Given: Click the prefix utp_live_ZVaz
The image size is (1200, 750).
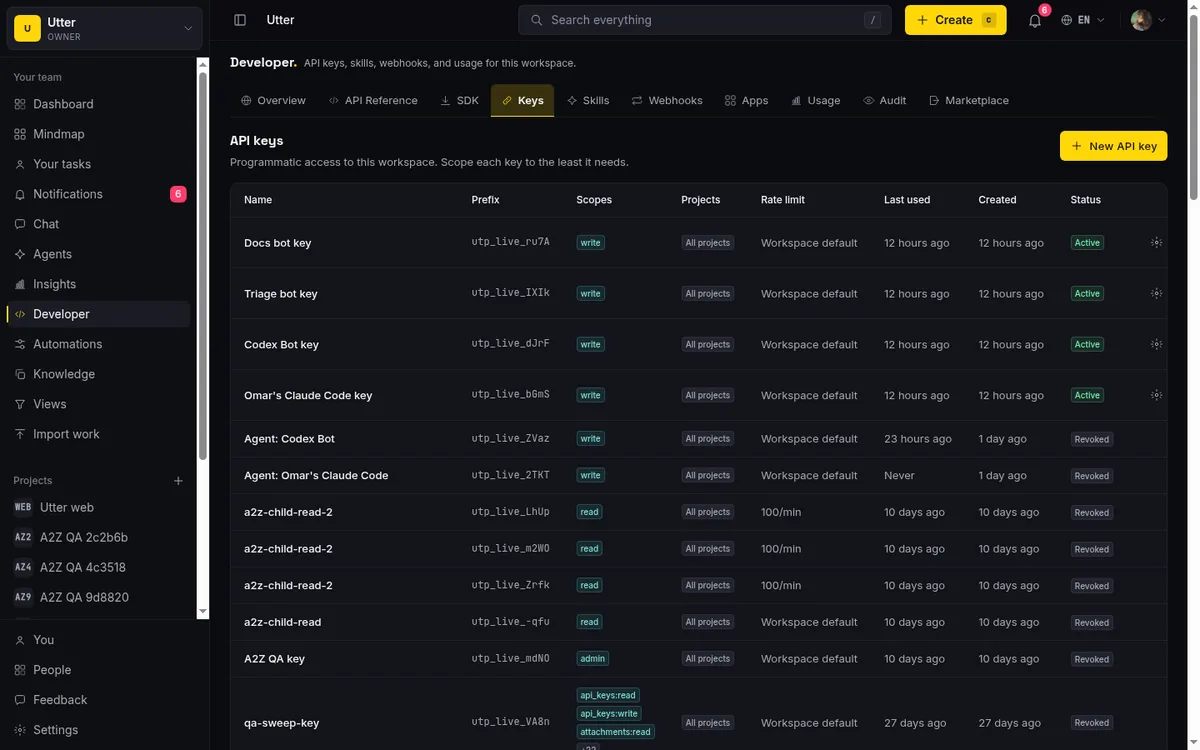Looking at the screenshot, I should pyautogui.click(x=510, y=439).
